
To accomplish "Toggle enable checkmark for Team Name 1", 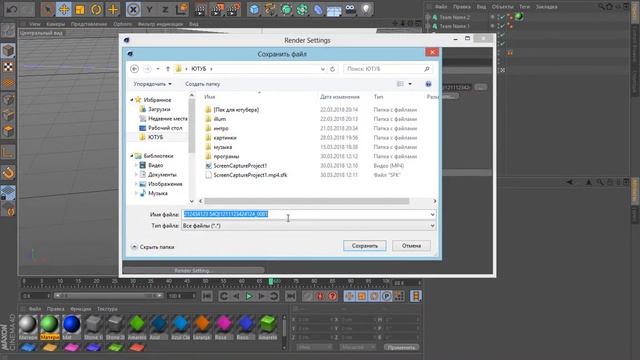I will pos(502,26).
